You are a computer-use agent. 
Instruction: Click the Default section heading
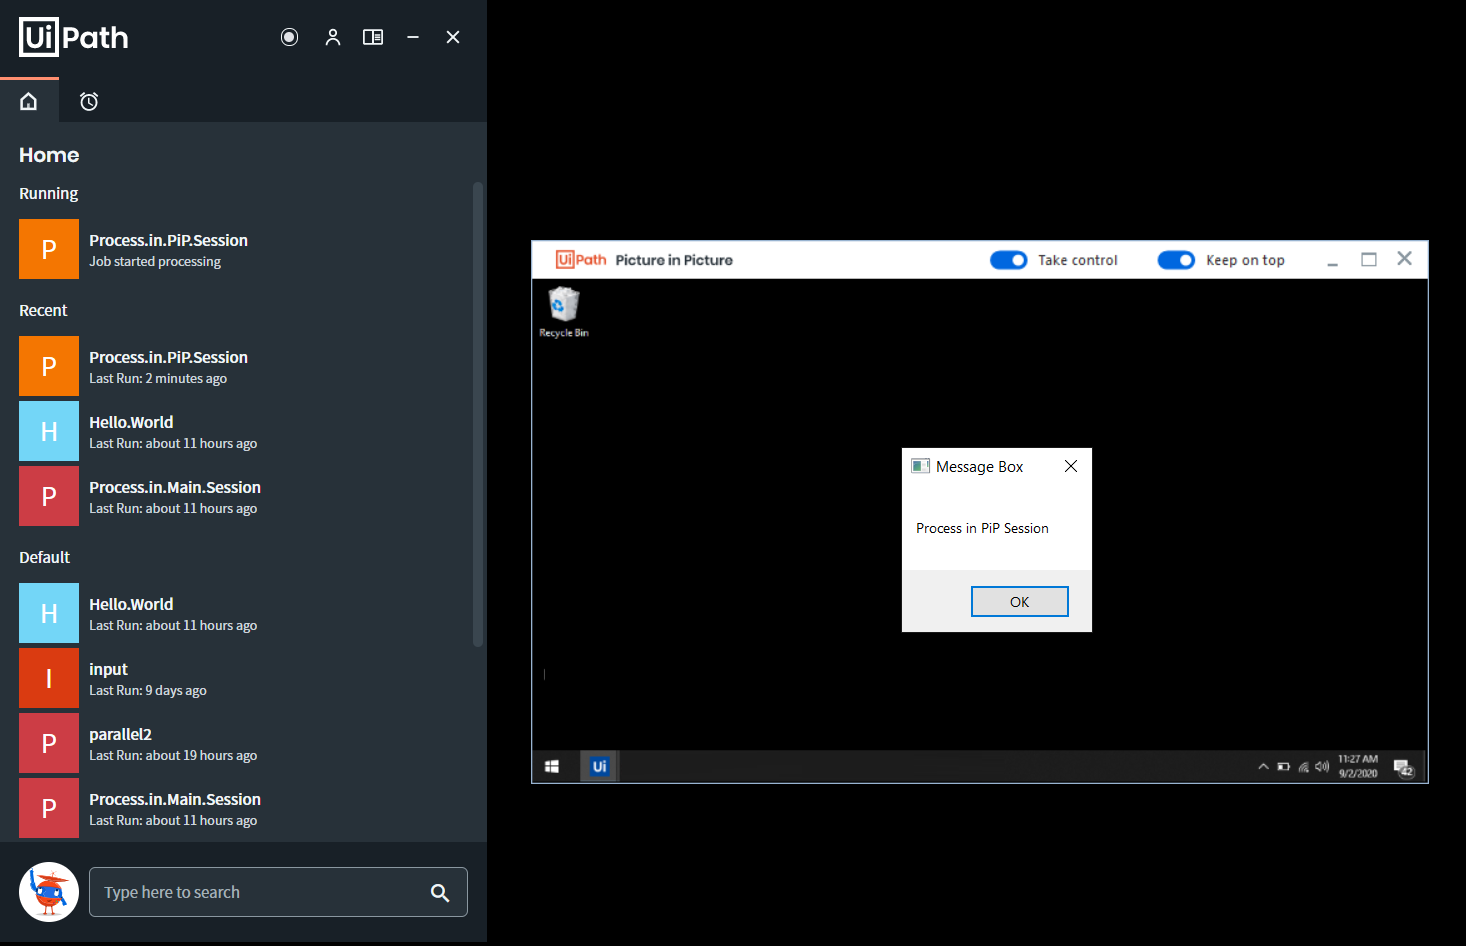point(44,557)
